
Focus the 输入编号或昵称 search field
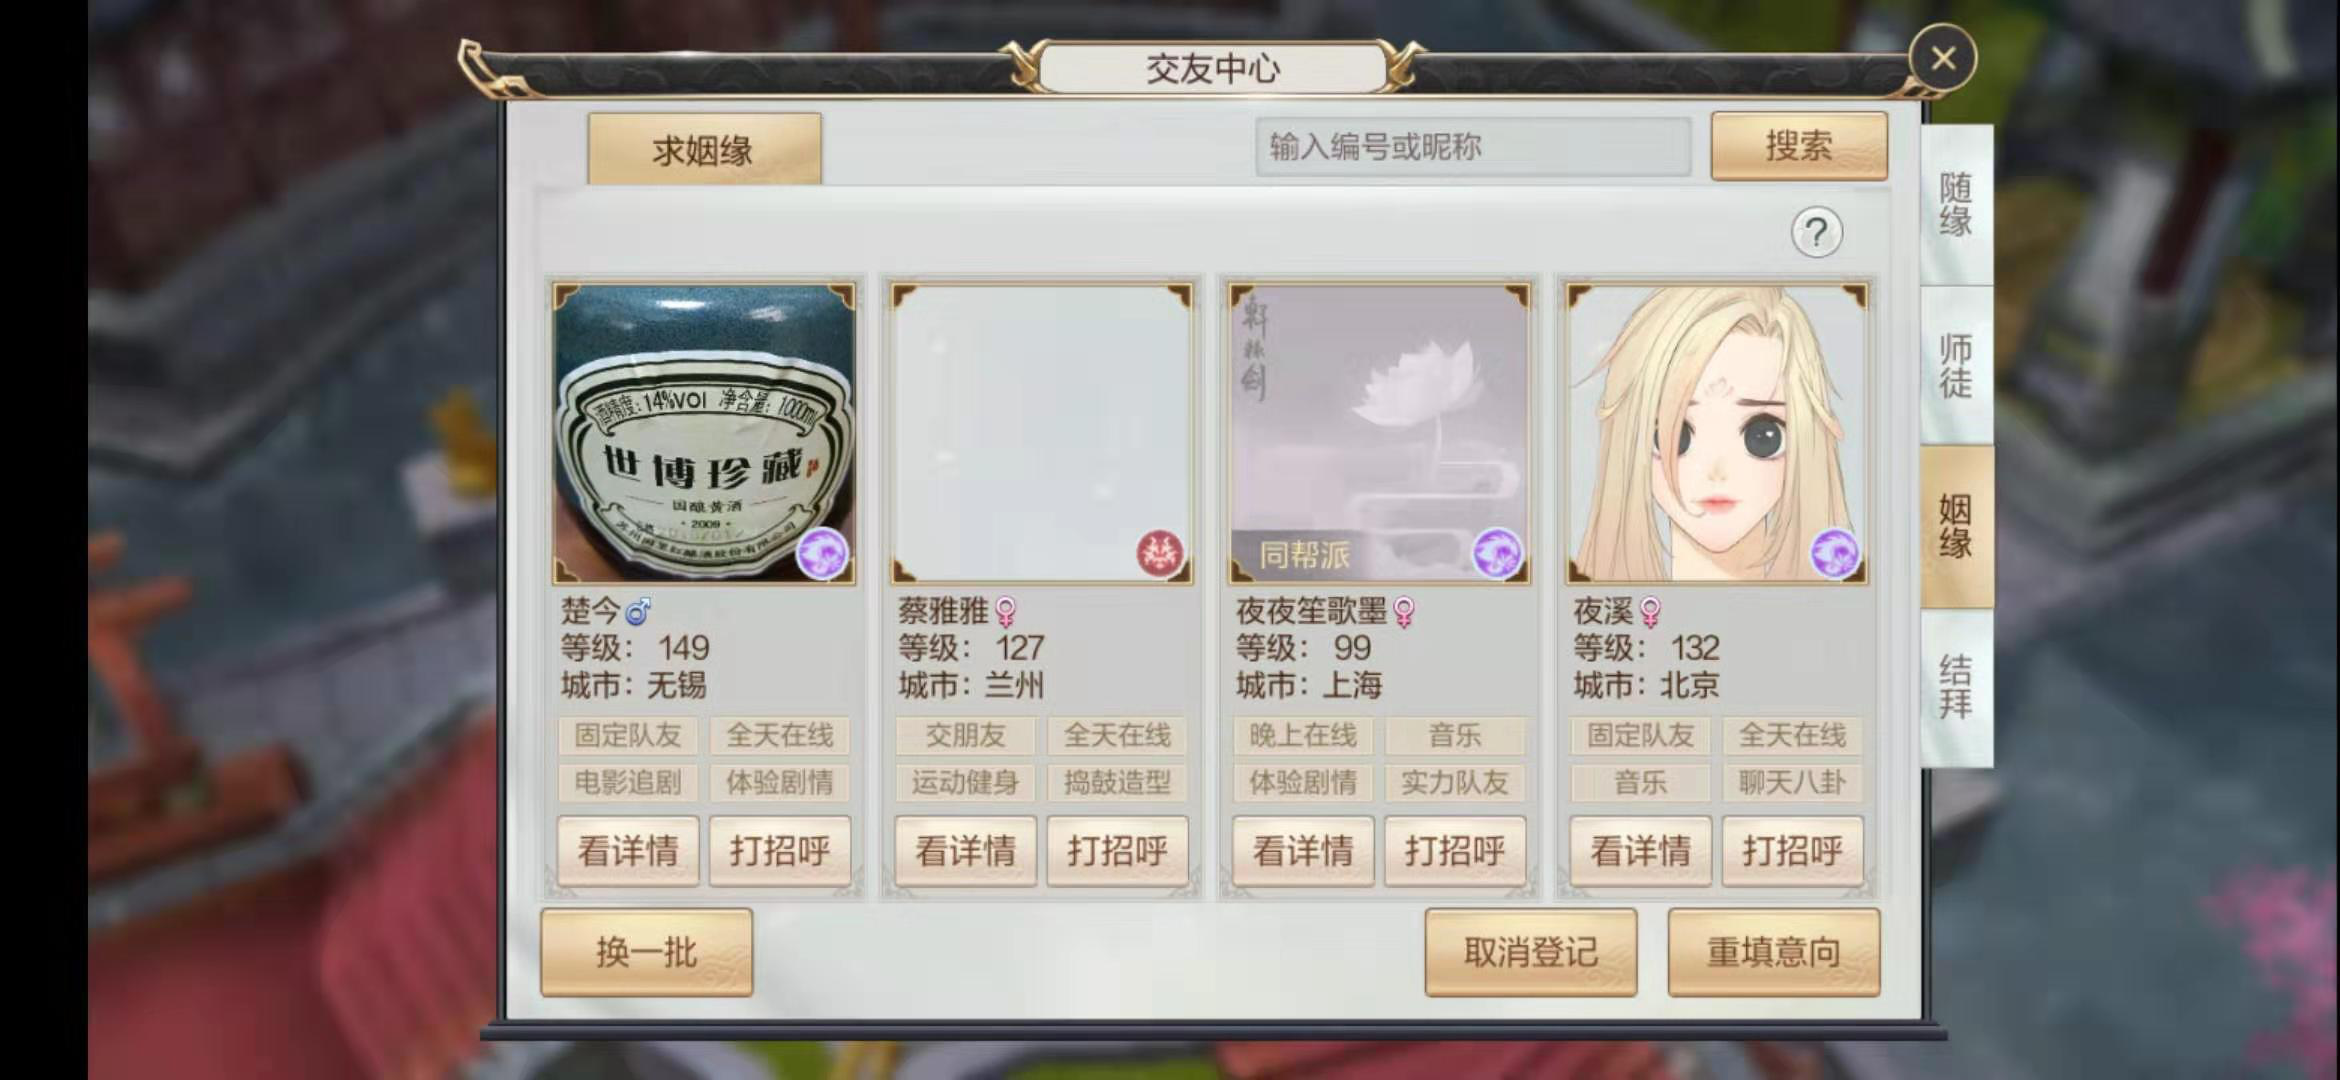click(x=1473, y=147)
